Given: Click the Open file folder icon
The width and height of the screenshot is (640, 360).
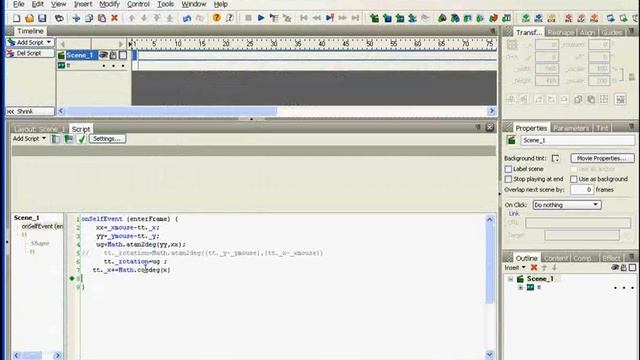Looking at the screenshot, I should pos(29,18).
